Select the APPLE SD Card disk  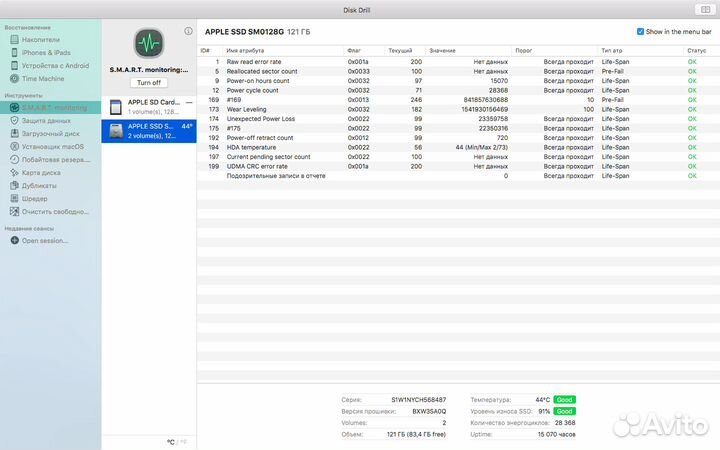[x=149, y=107]
